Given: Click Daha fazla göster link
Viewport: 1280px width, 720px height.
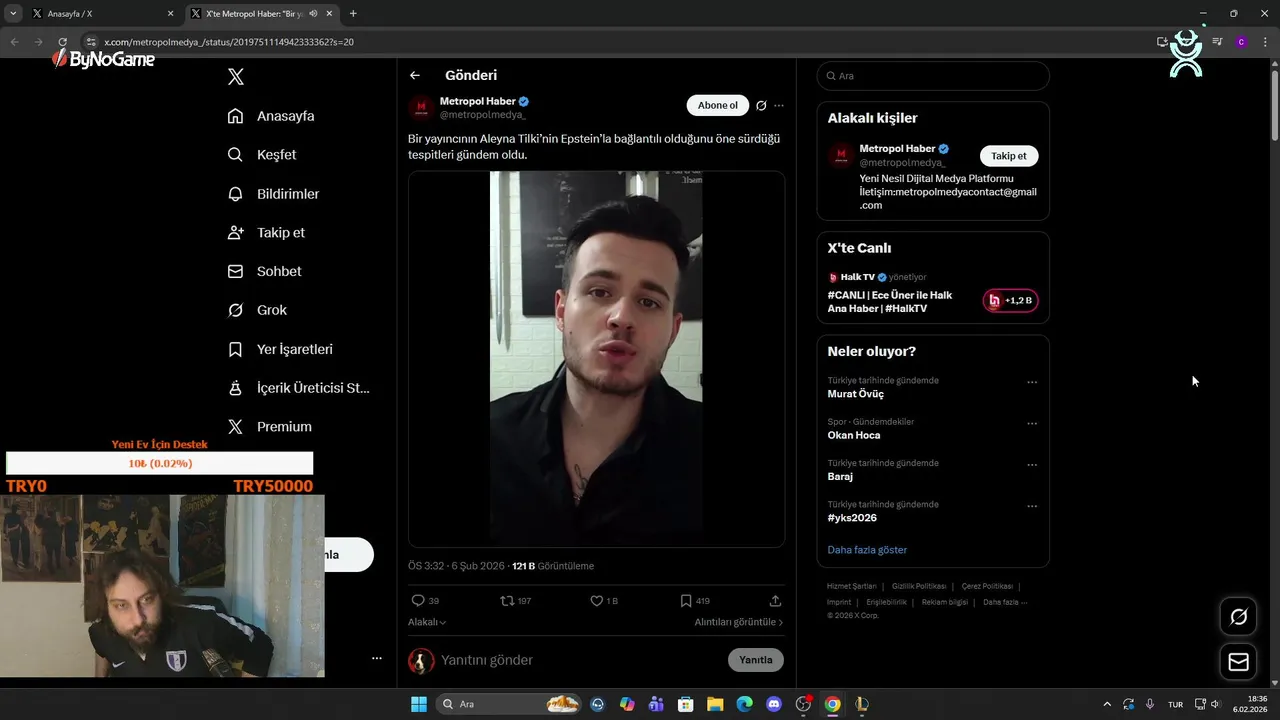Looking at the screenshot, I should pyautogui.click(x=867, y=550).
